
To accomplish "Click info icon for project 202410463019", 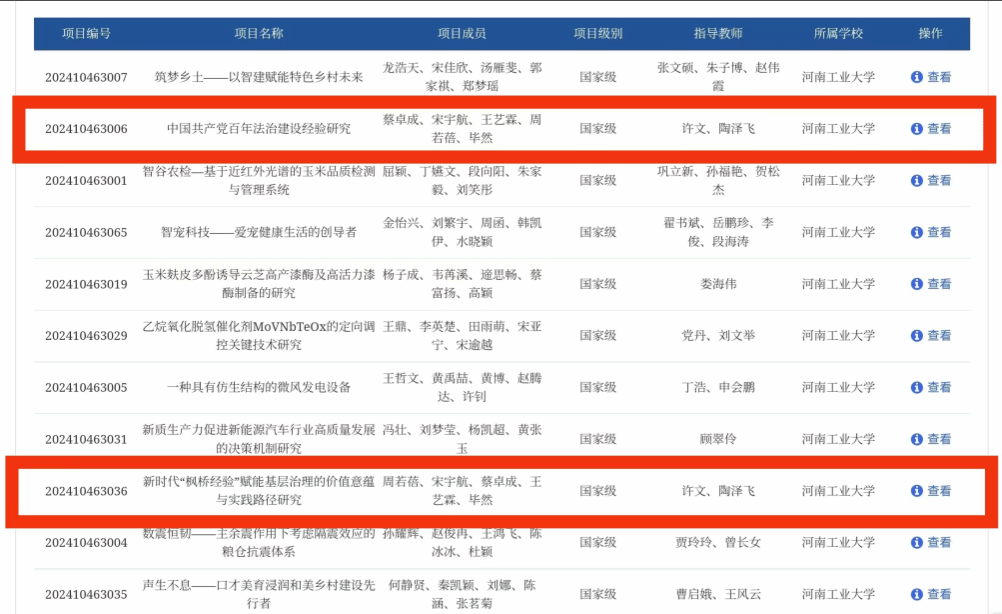I will [x=916, y=285].
